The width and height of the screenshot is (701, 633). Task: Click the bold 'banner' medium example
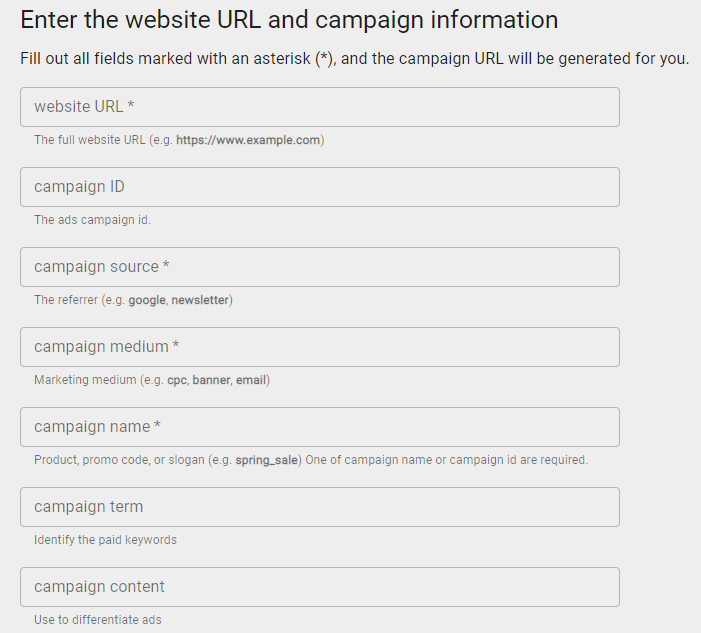211,380
